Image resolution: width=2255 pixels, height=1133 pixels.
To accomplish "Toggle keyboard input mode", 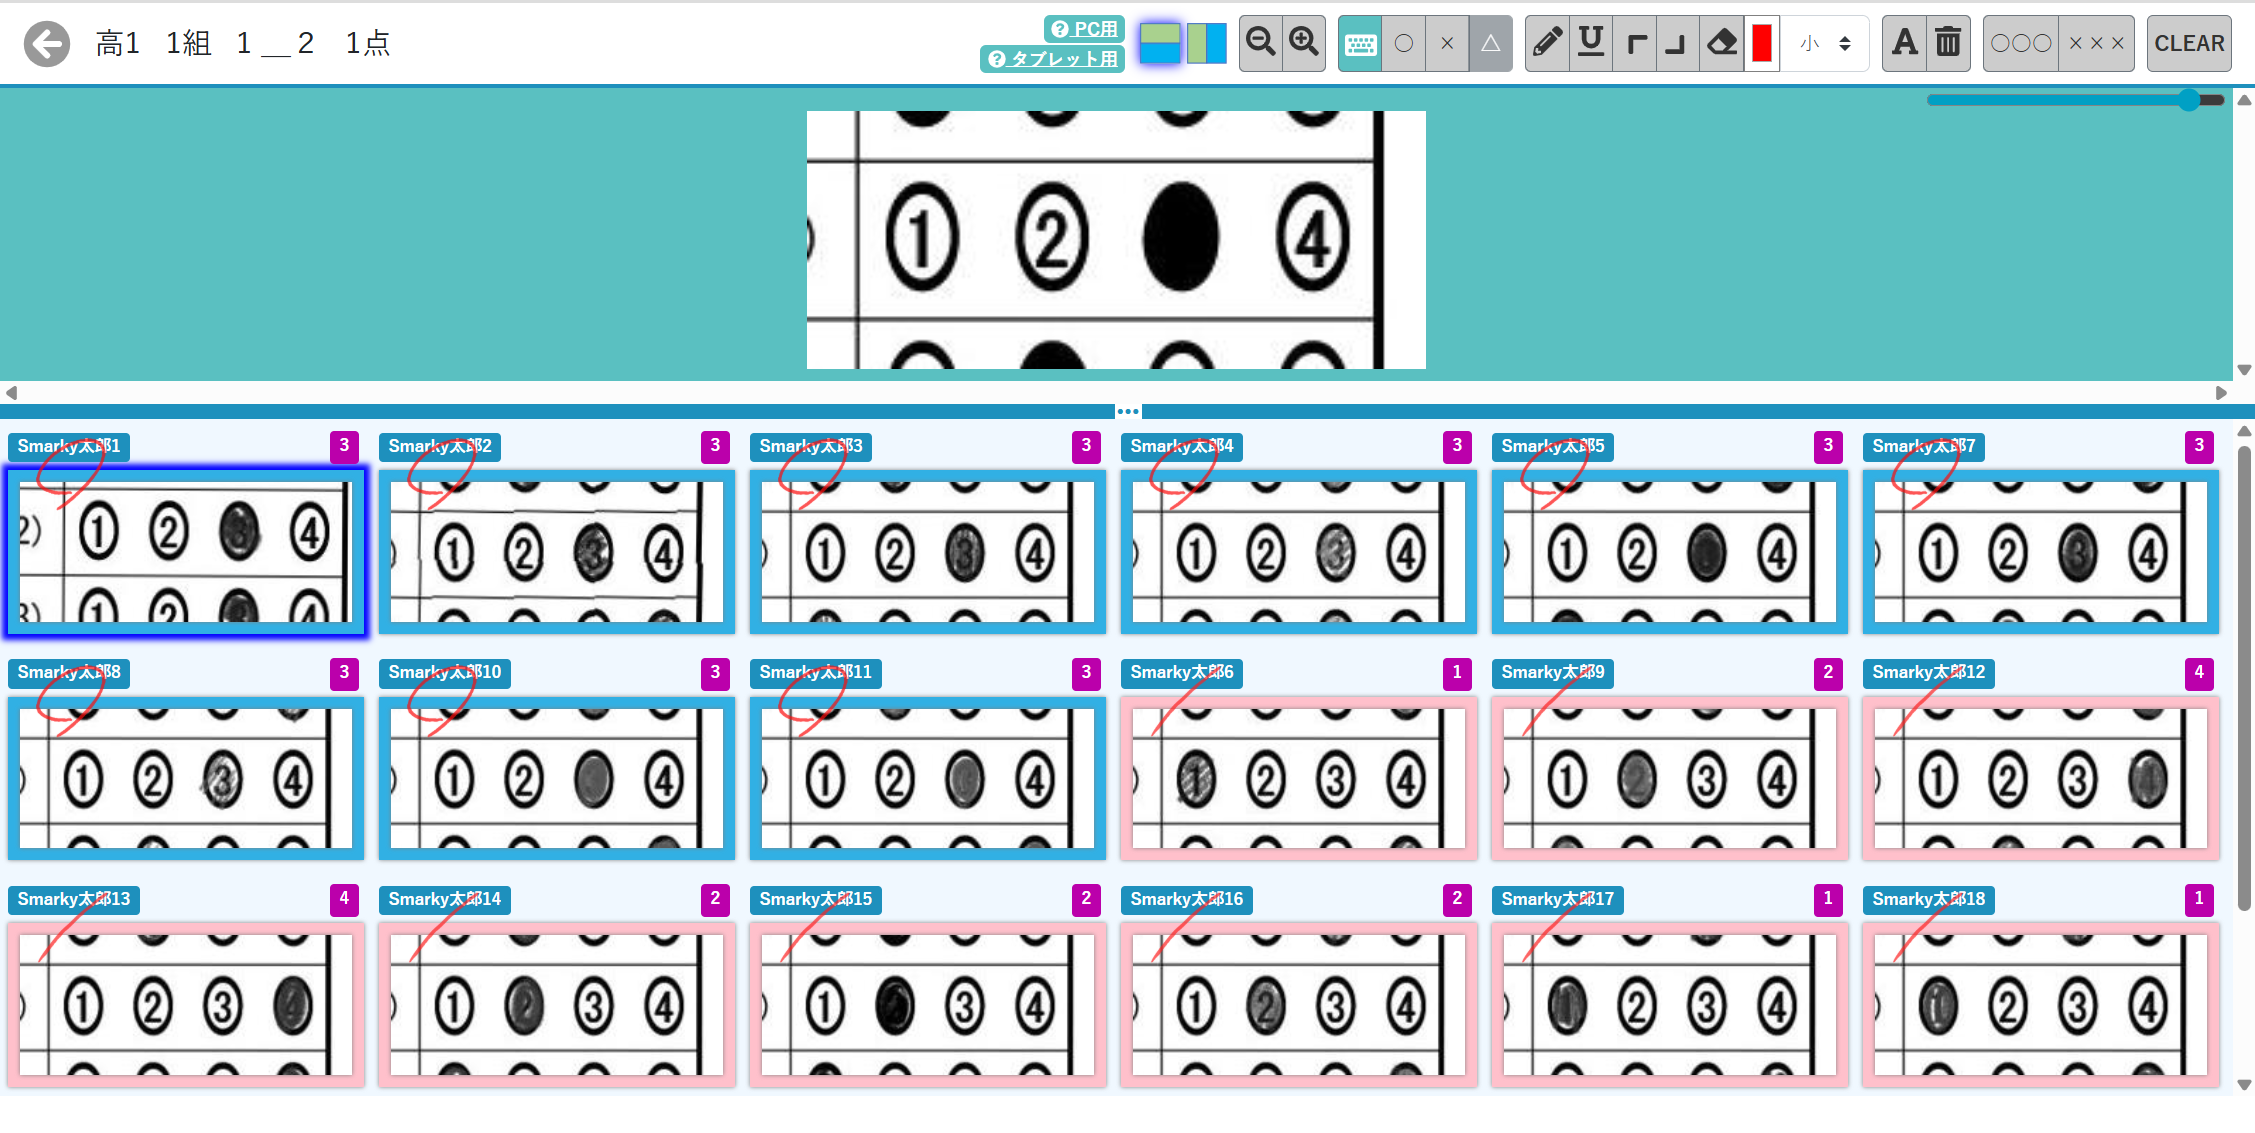I will click(x=1360, y=43).
